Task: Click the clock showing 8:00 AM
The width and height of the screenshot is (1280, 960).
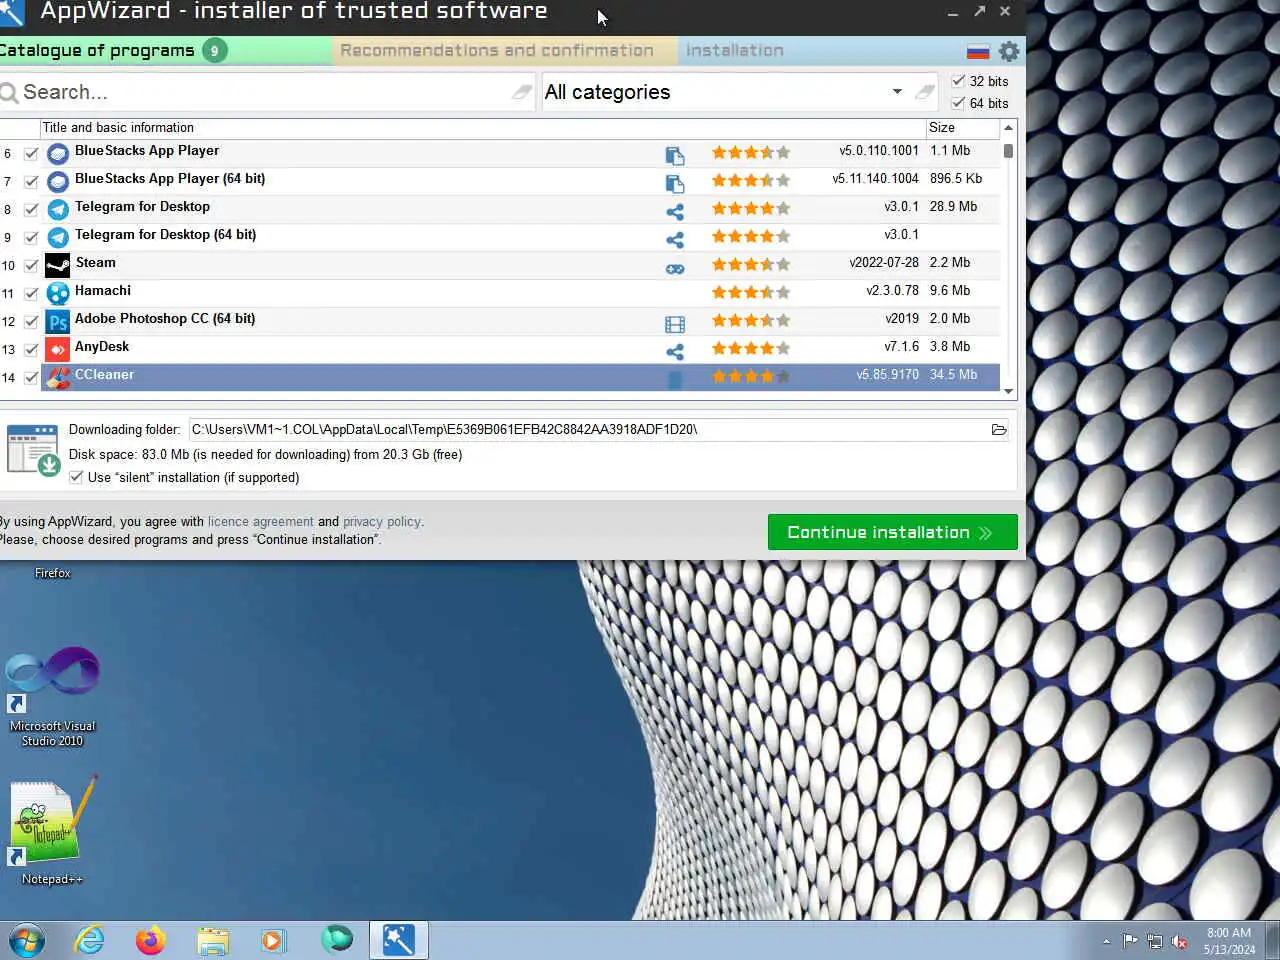Action: coord(1228,933)
